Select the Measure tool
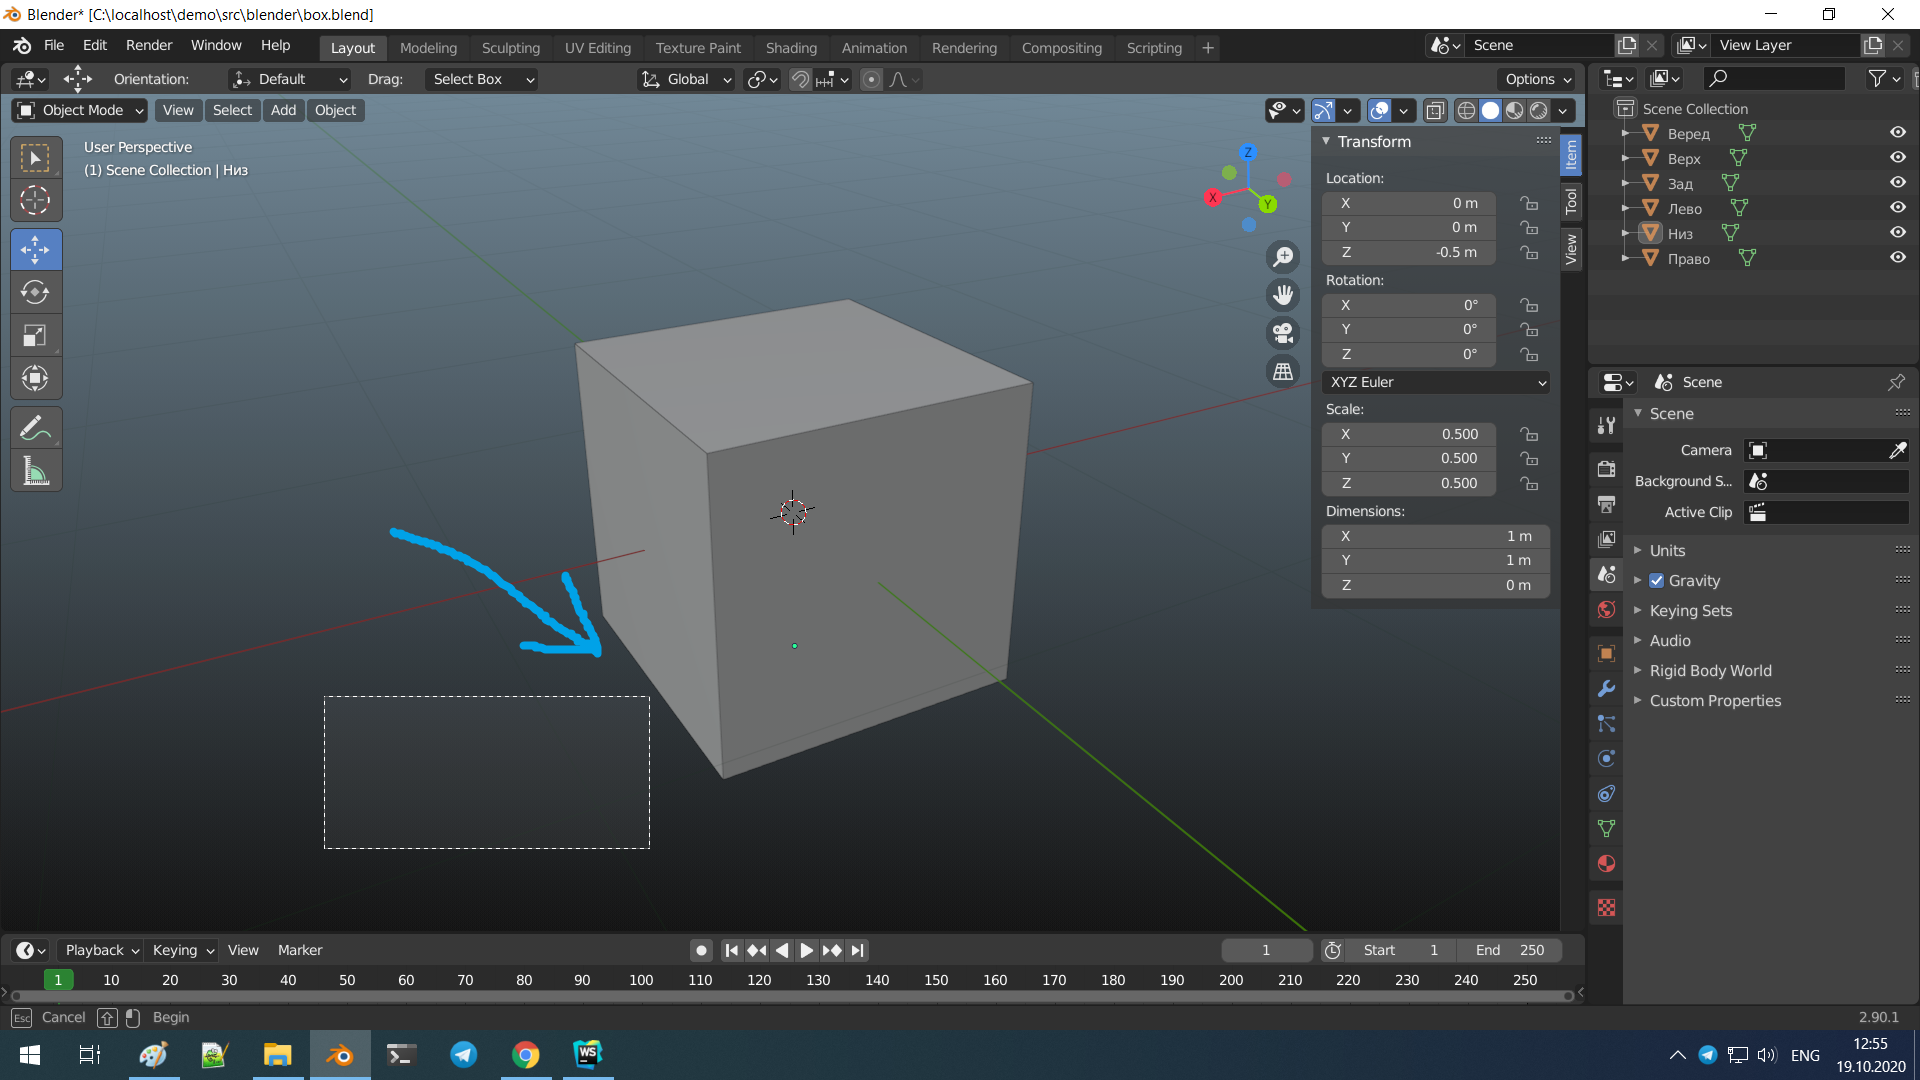 click(x=36, y=470)
